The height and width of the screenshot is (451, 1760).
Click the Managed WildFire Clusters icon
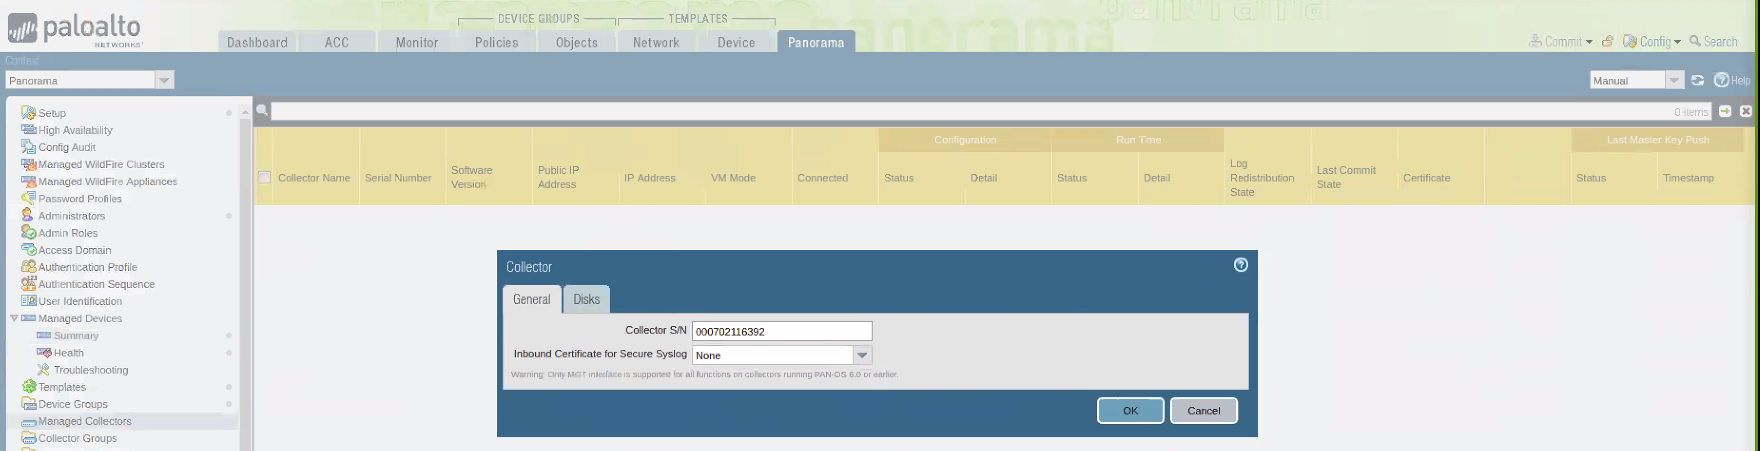28,164
